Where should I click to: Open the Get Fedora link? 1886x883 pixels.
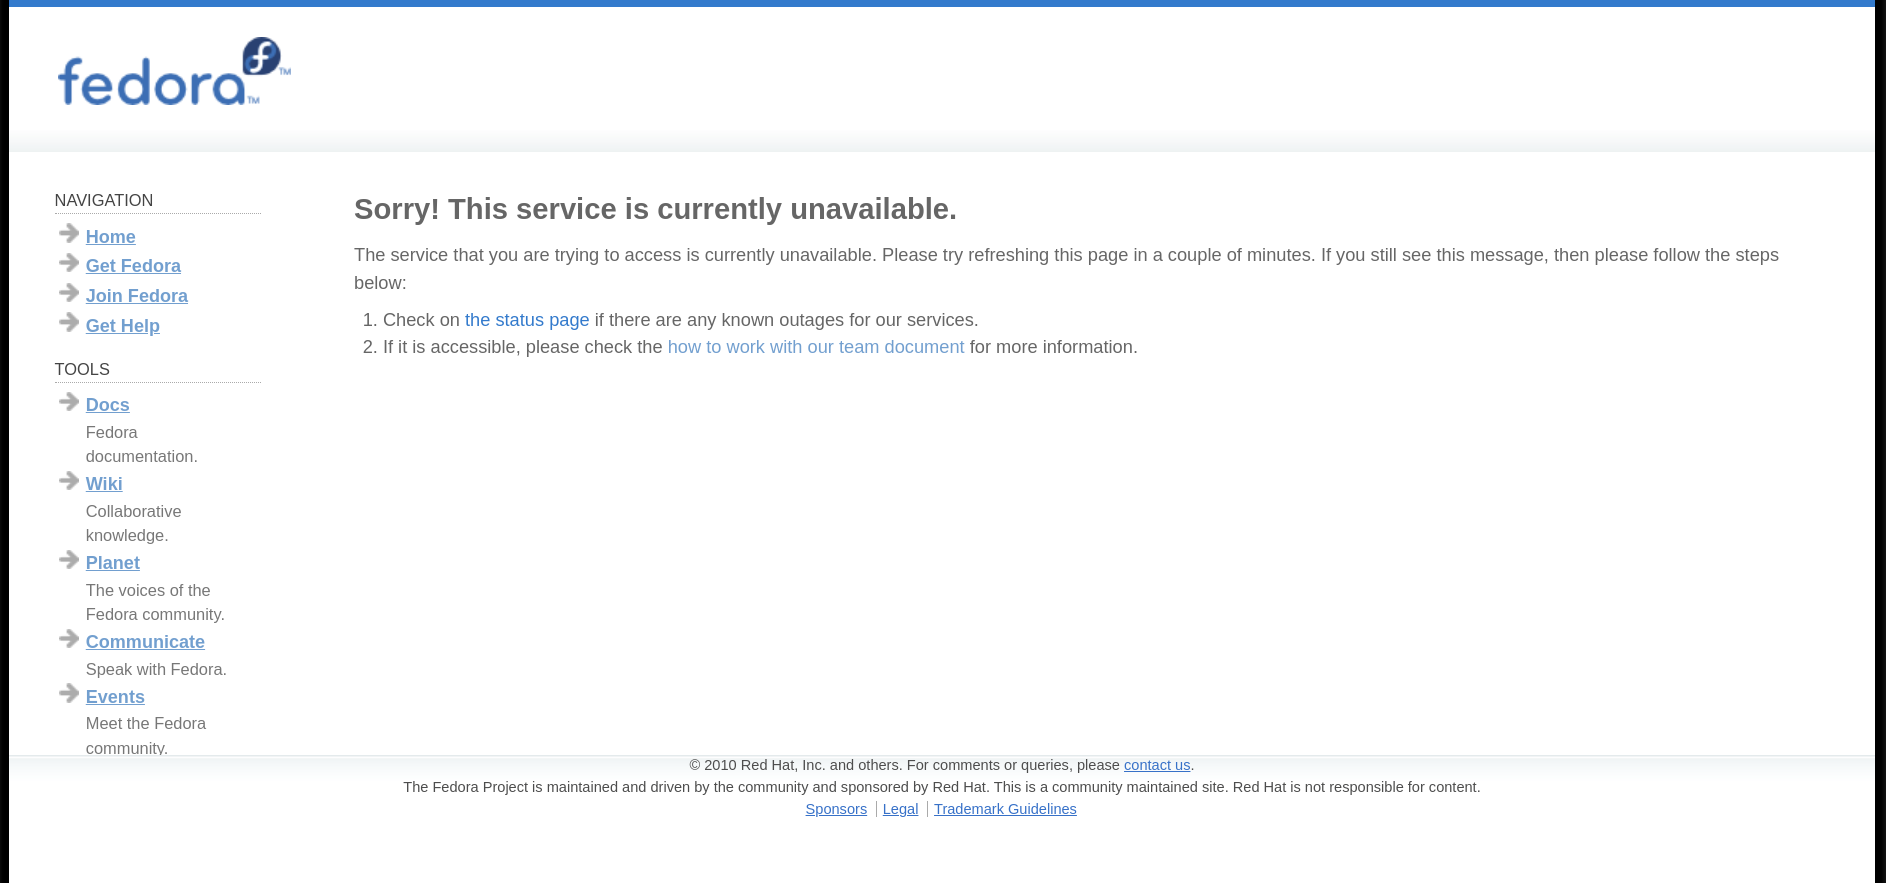pyautogui.click(x=133, y=266)
